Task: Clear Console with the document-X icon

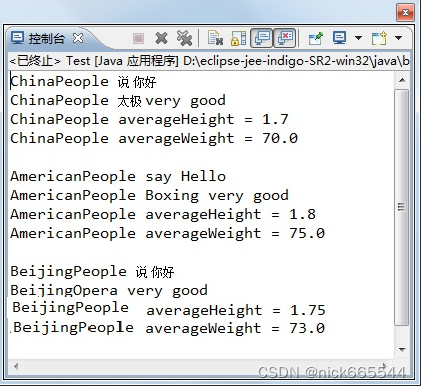Action: [215, 38]
